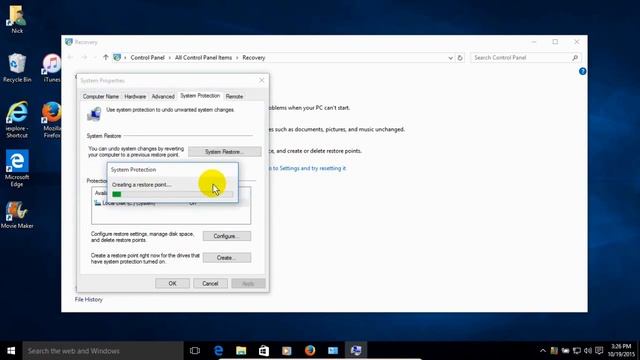This screenshot has height=360, width=640.
Task: Click the Configure button
Action: [227, 236]
